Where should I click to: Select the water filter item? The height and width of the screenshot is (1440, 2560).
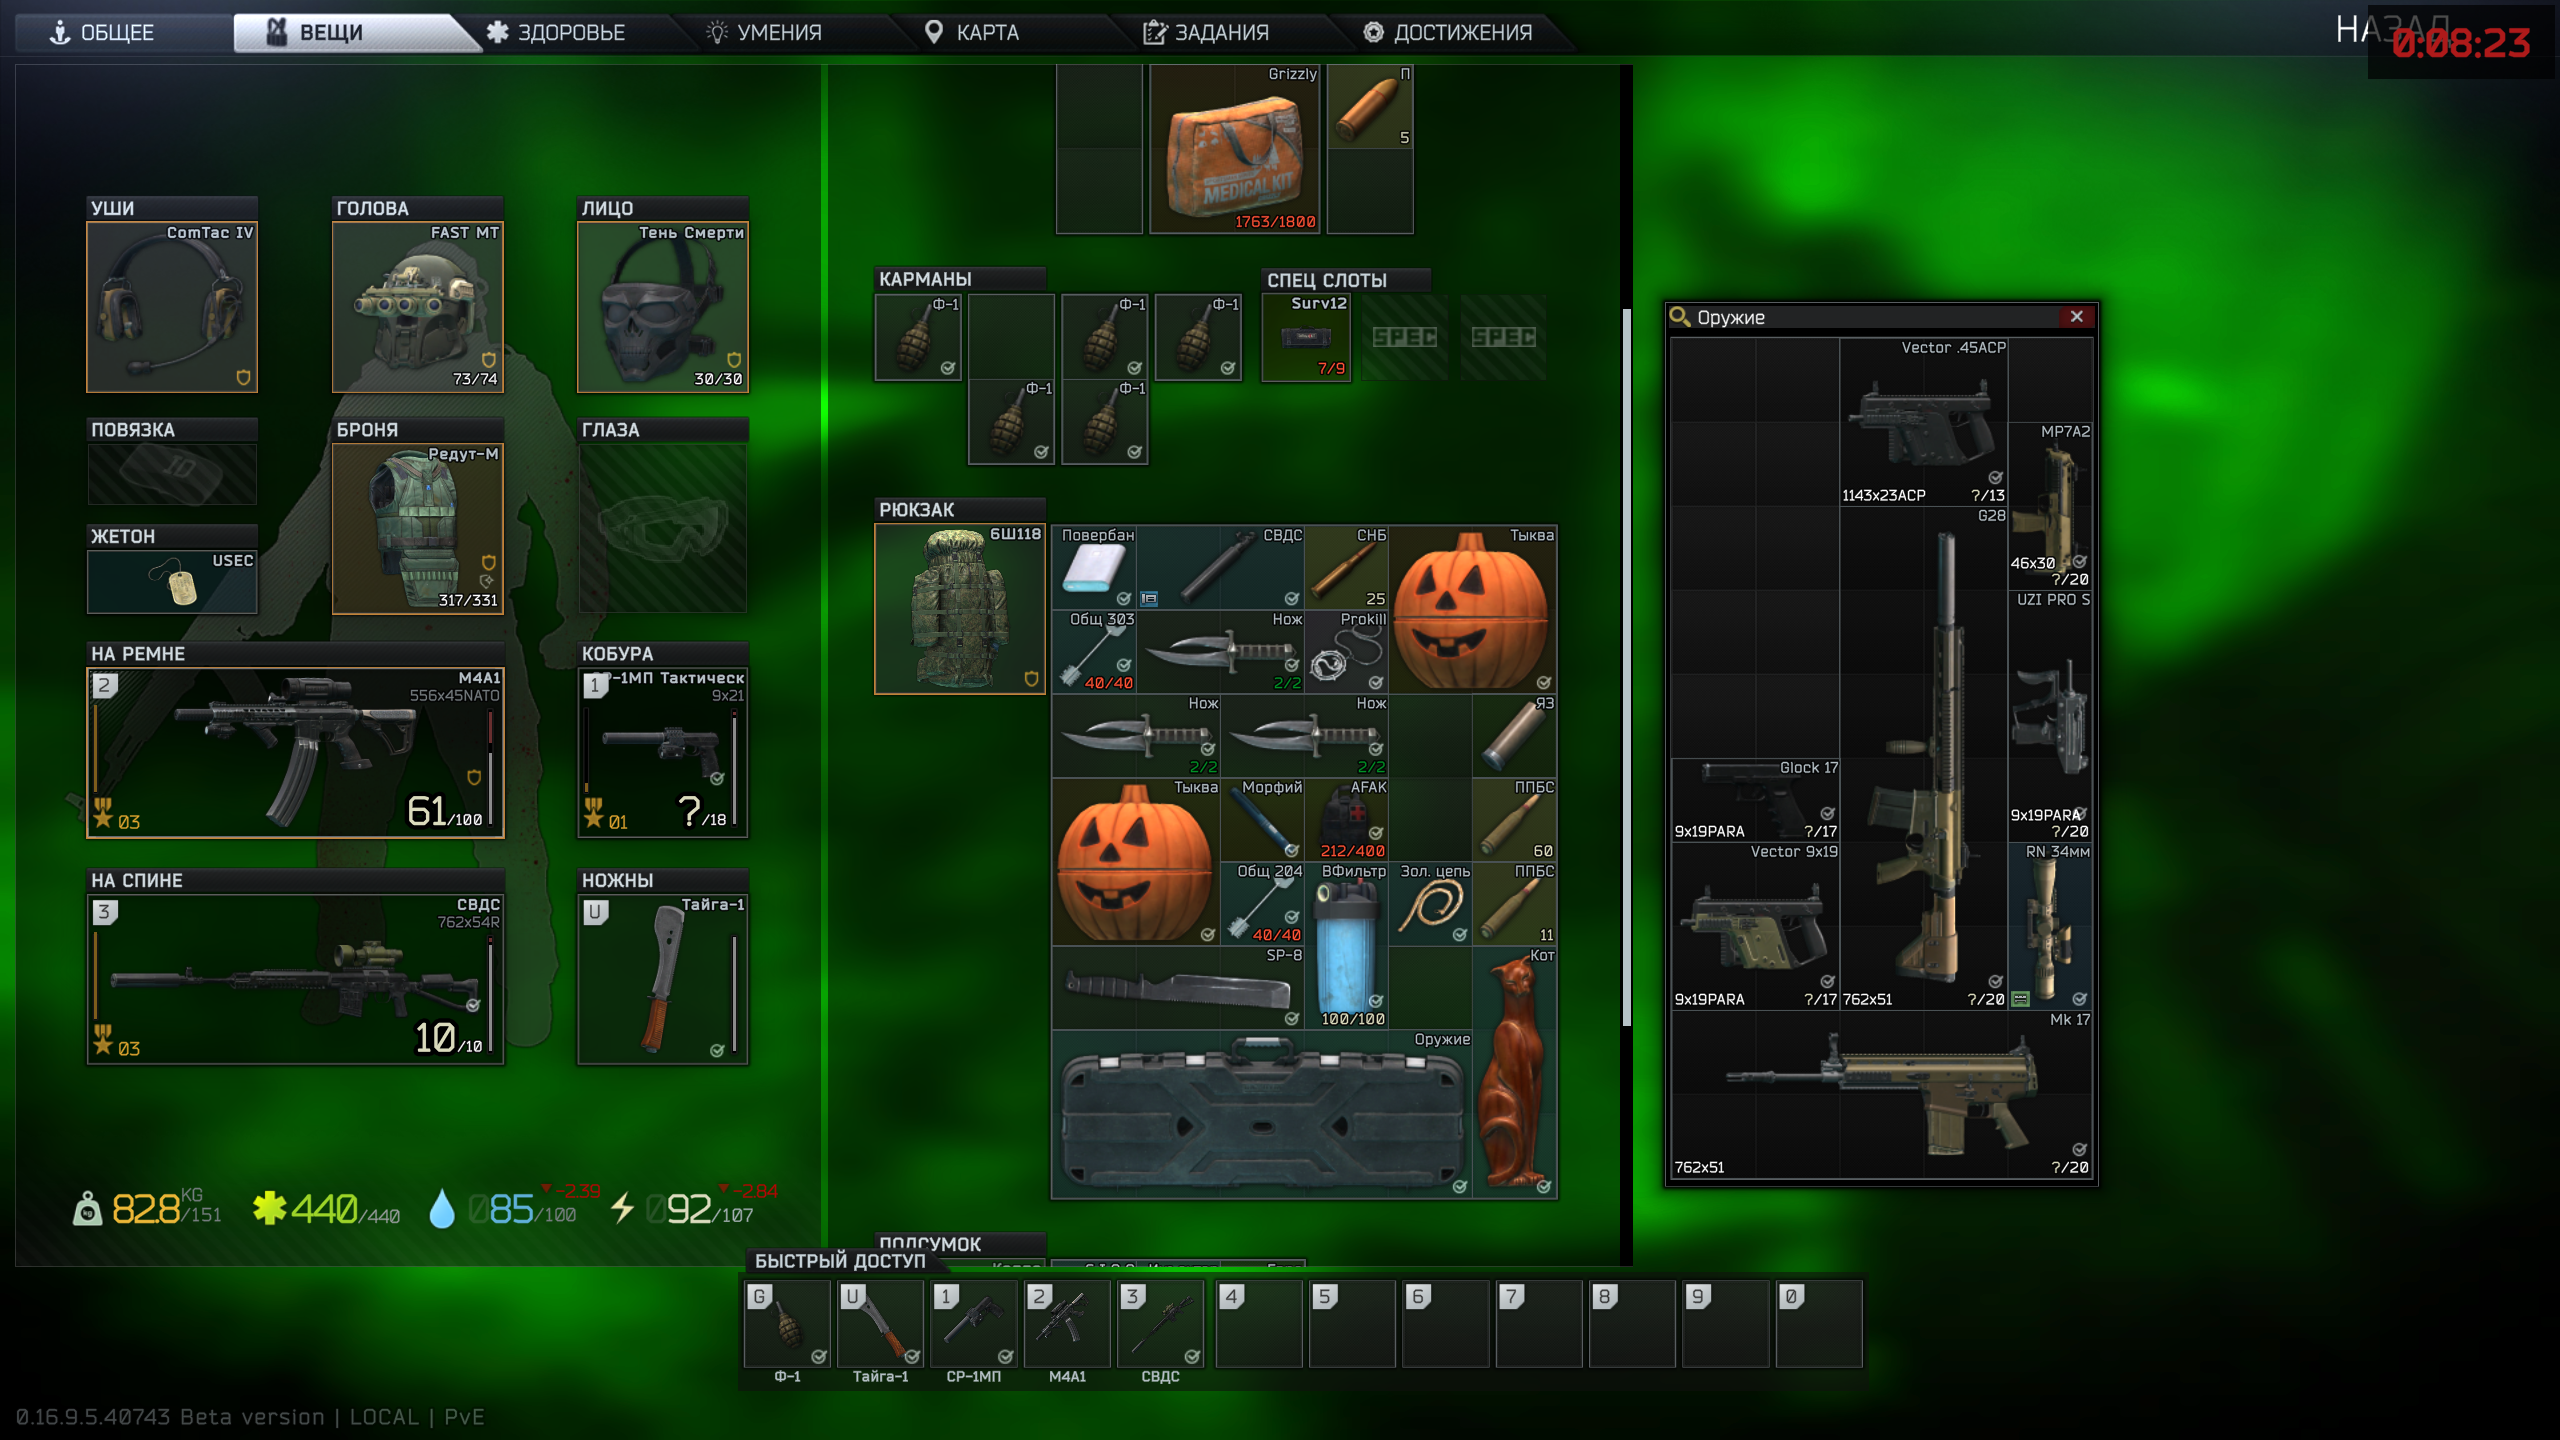point(1345,946)
